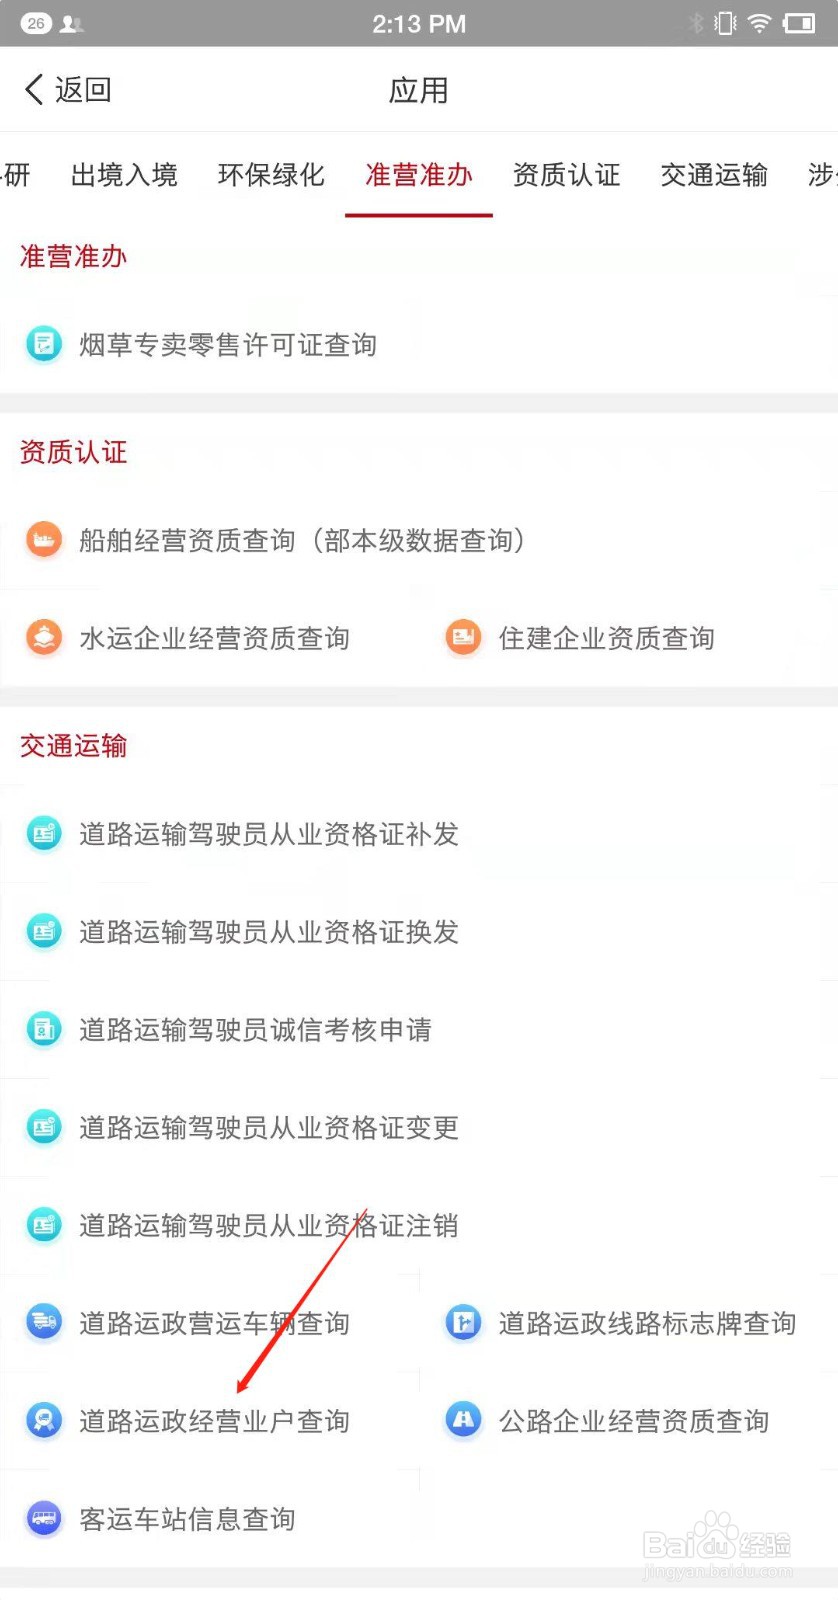The height and width of the screenshot is (1600, 838).
Task: Switch to the 出境入境 tab
Action: click(124, 175)
